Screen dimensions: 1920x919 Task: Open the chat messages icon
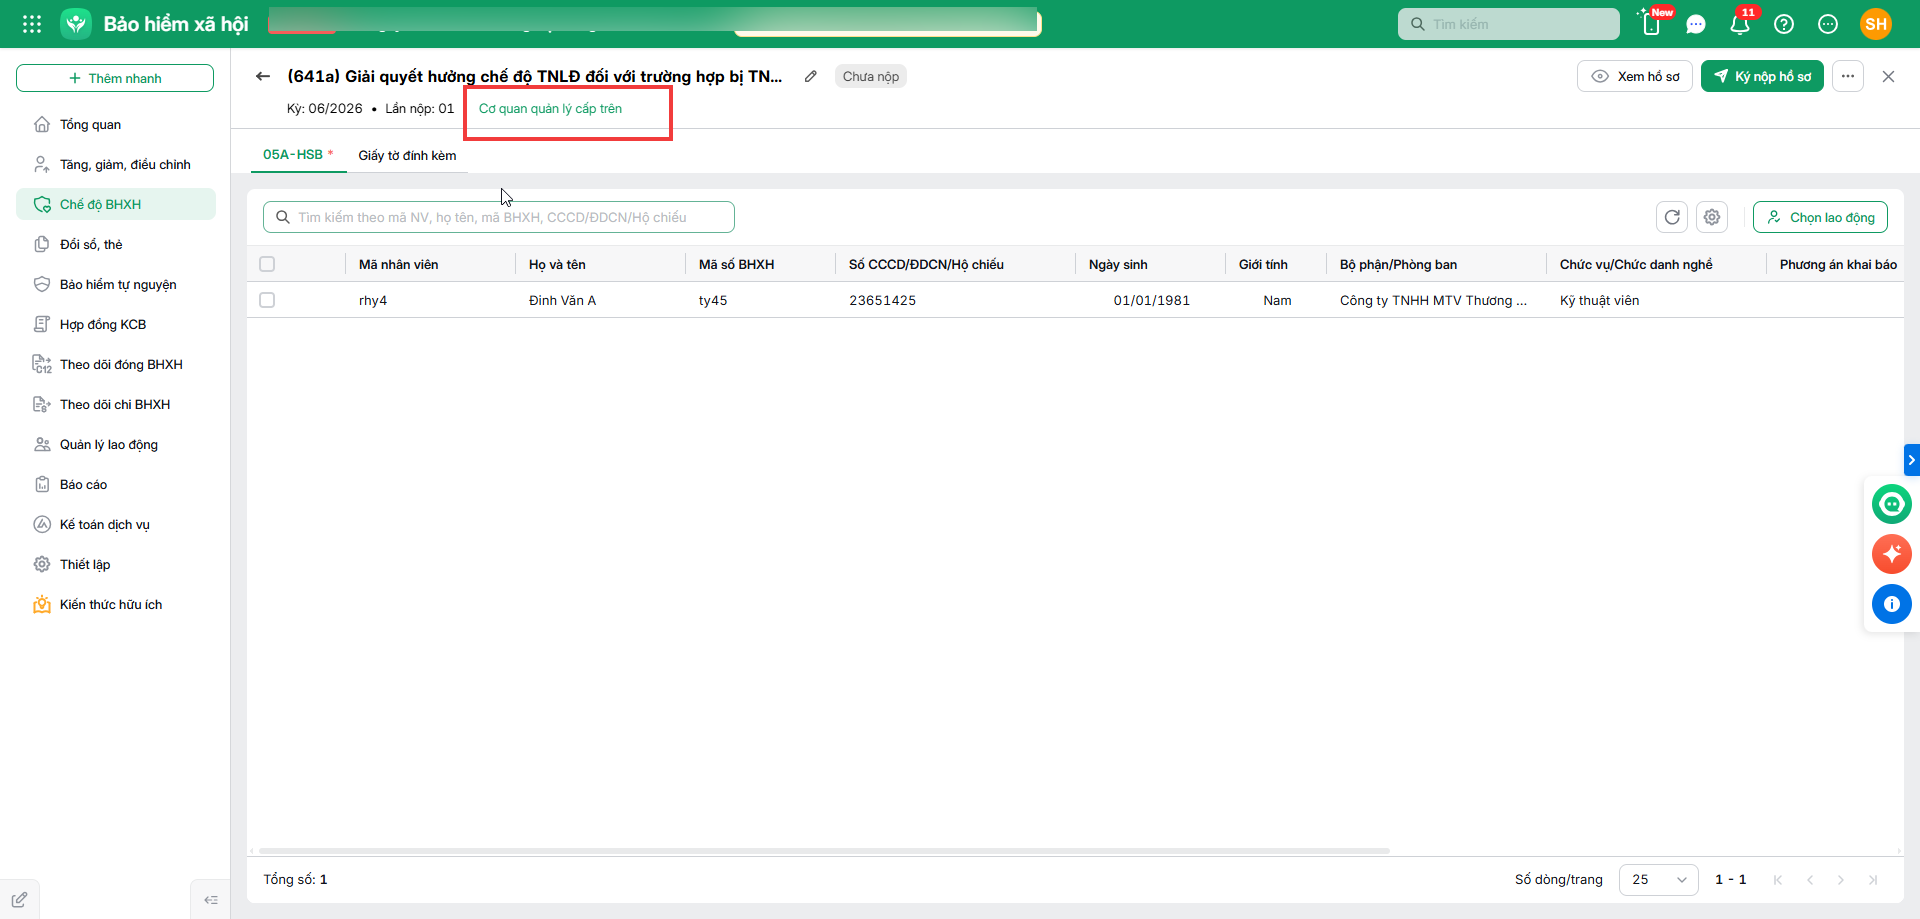point(1696,24)
